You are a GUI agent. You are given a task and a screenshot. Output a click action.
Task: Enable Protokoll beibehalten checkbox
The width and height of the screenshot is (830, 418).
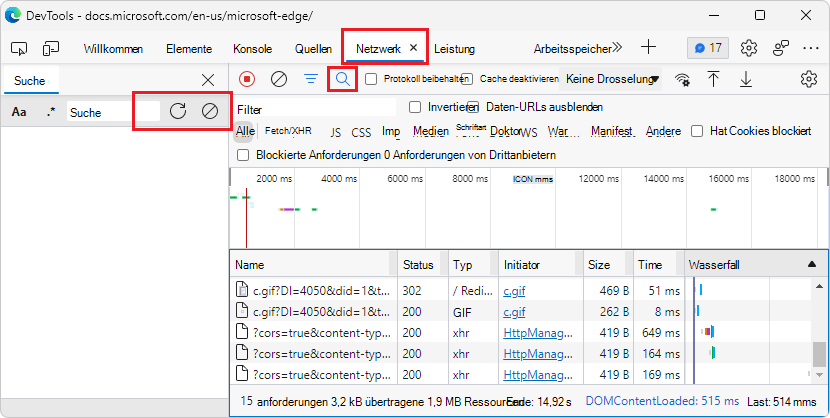coord(371,79)
